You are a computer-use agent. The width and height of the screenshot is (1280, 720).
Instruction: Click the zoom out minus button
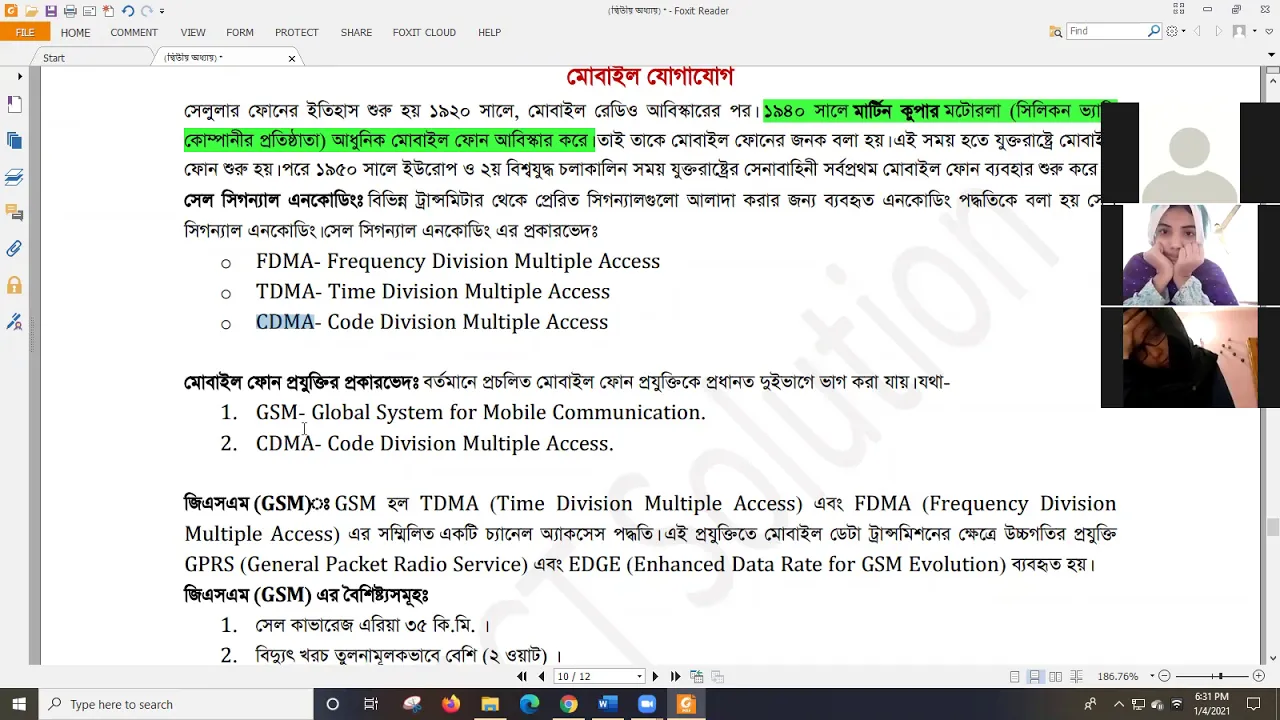(1164, 677)
